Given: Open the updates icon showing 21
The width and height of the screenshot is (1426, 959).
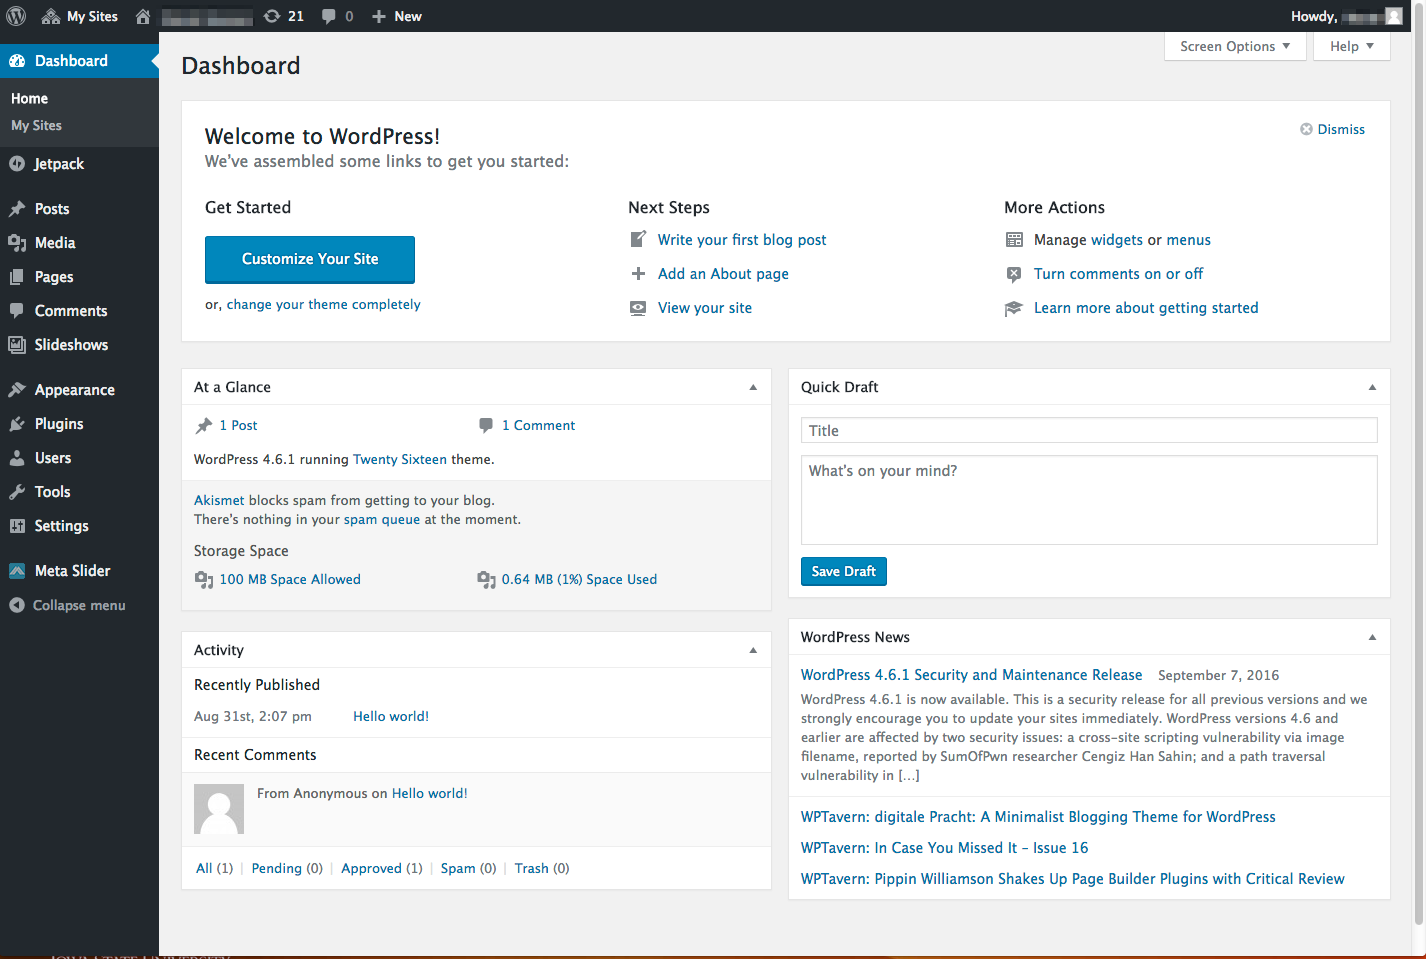Looking at the screenshot, I should 283,16.
